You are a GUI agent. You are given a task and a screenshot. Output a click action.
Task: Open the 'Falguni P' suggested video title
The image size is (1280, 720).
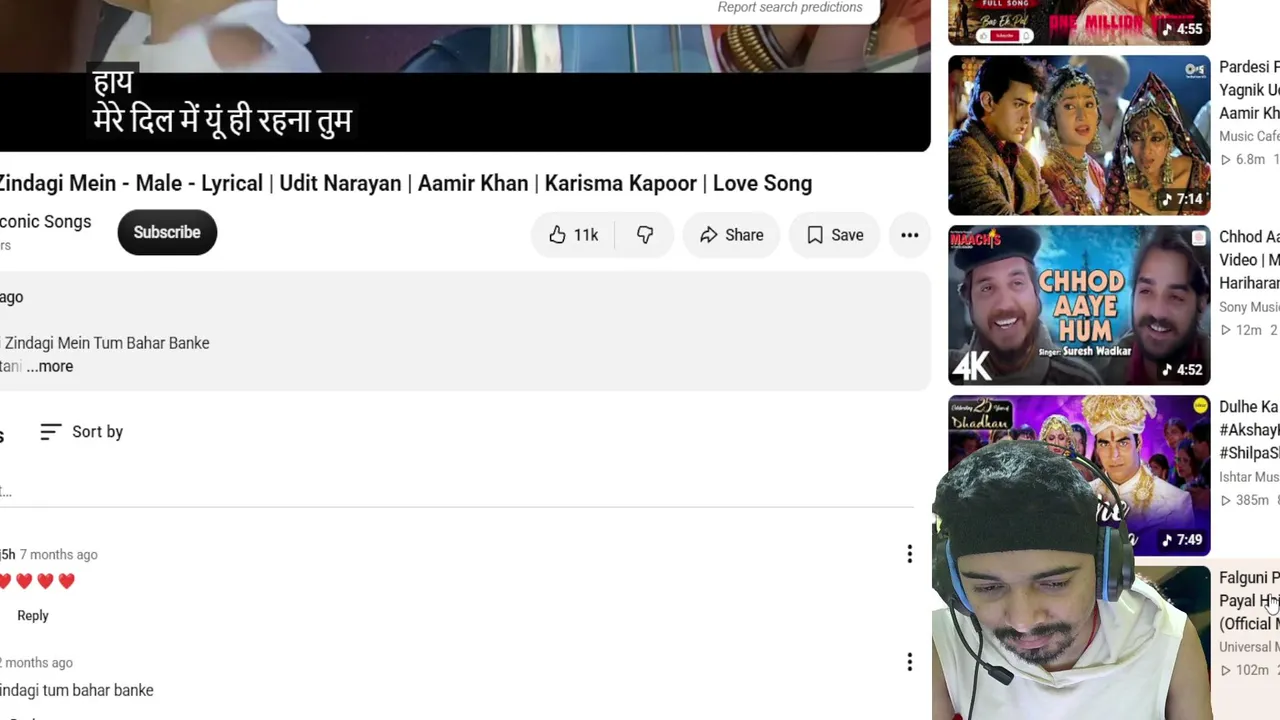point(1249,600)
